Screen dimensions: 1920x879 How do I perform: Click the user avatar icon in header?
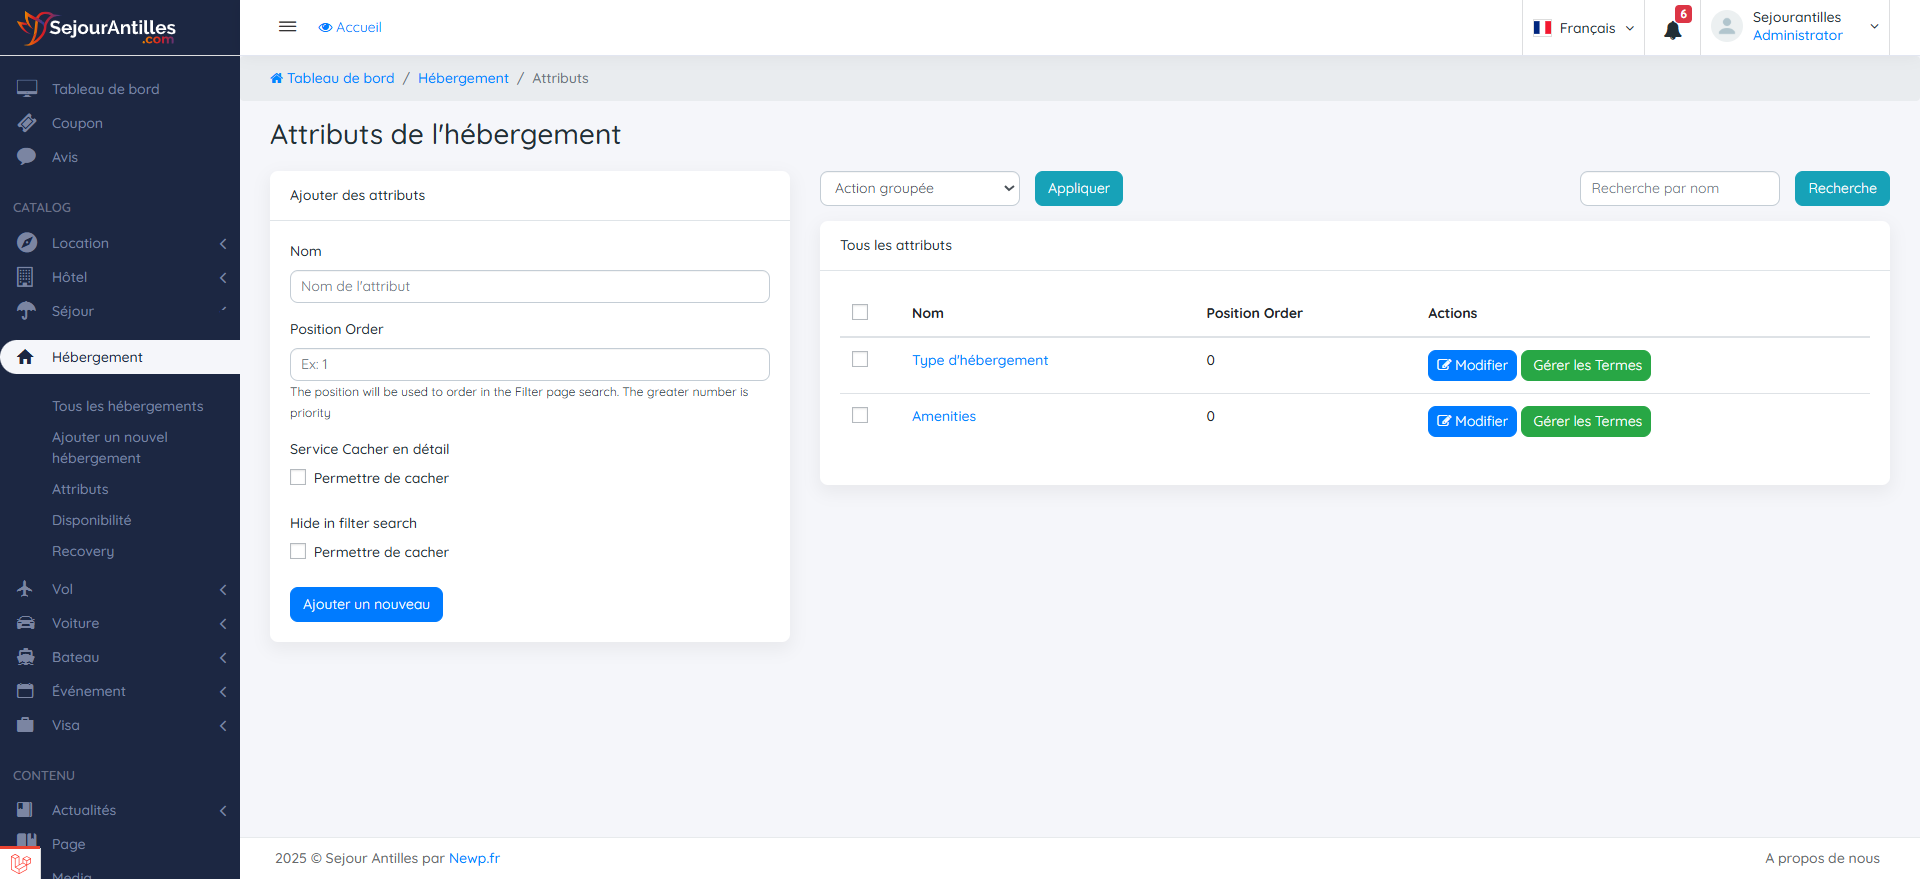point(1726,27)
